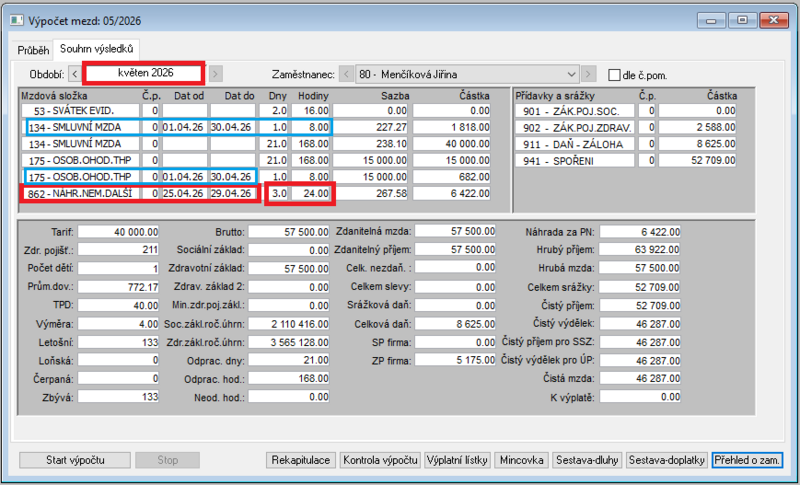The height and width of the screenshot is (485, 800).
Task: Click the Zbývá field 133
Action: coord(118,397)
